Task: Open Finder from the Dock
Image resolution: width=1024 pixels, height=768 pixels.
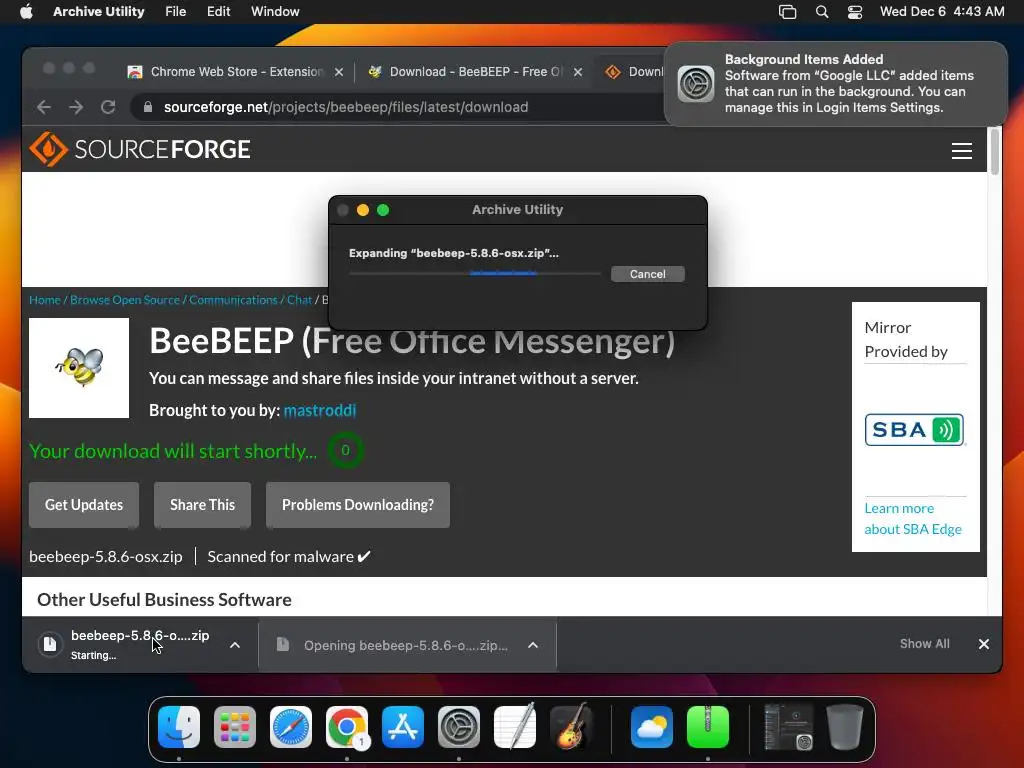Action: 179,727
